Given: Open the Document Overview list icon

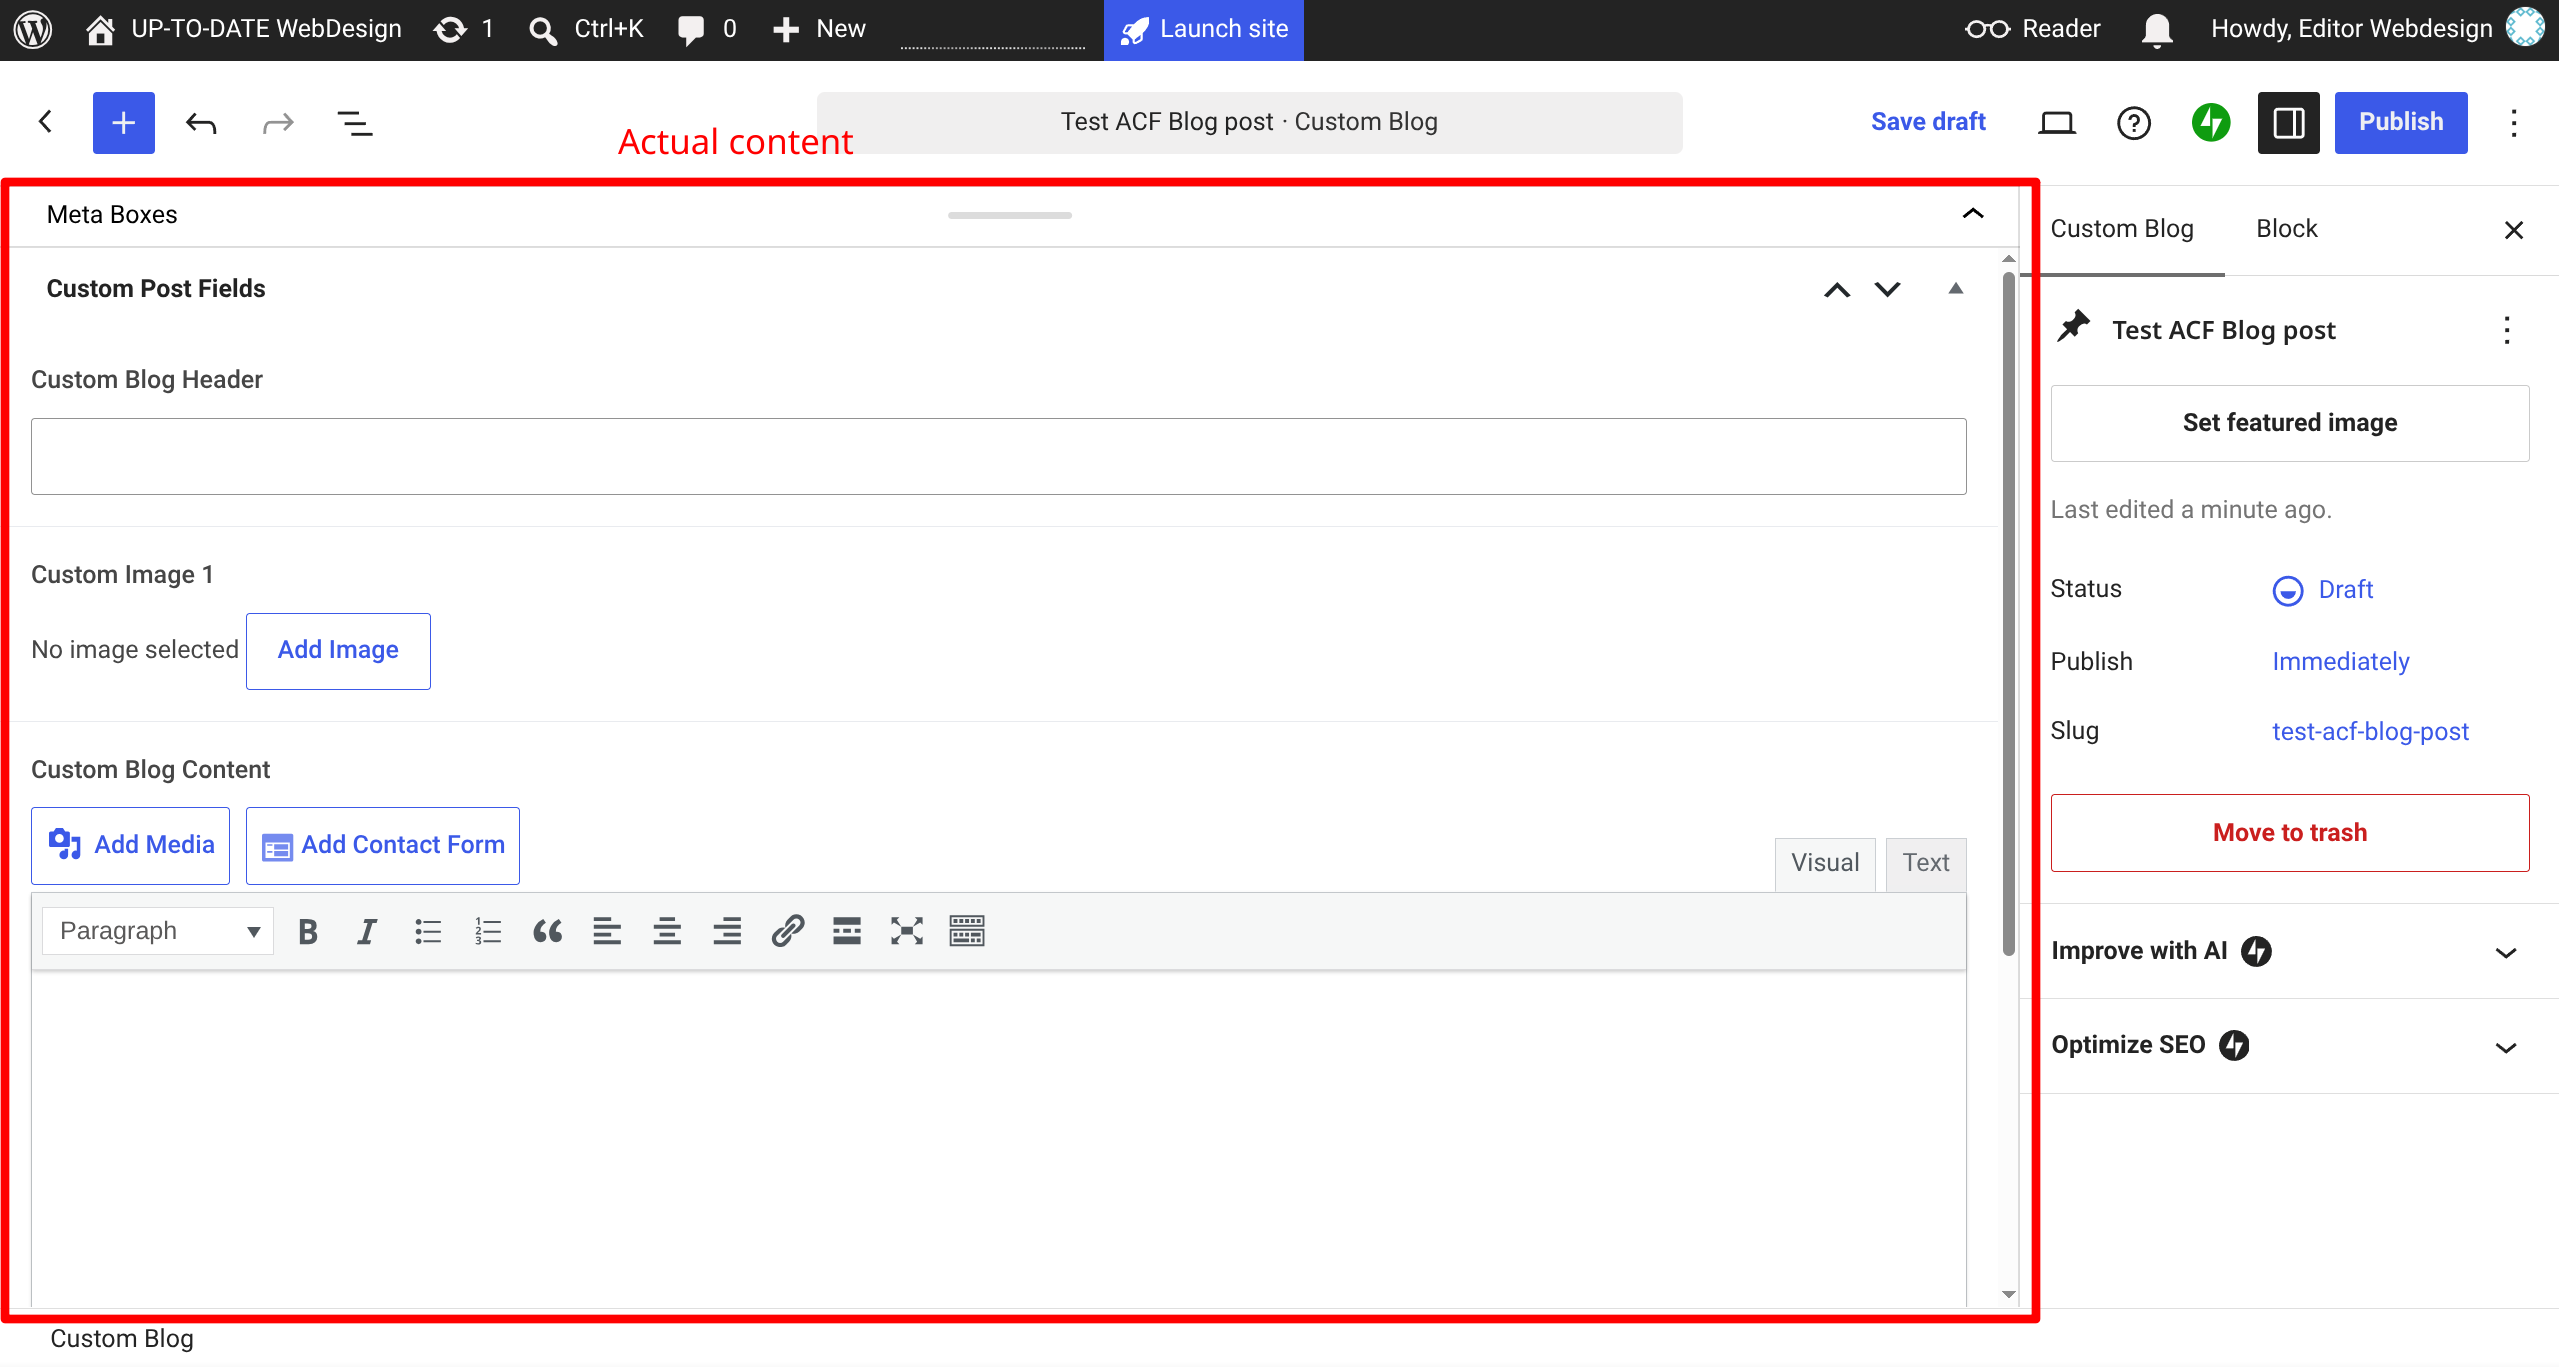Looking at the screenshot, I should [355, 123].
